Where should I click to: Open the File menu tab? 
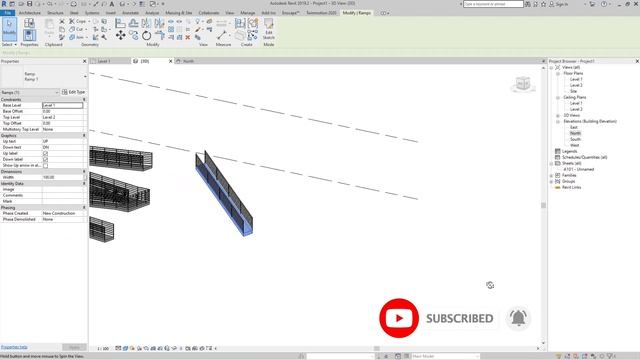pos(7,13)
